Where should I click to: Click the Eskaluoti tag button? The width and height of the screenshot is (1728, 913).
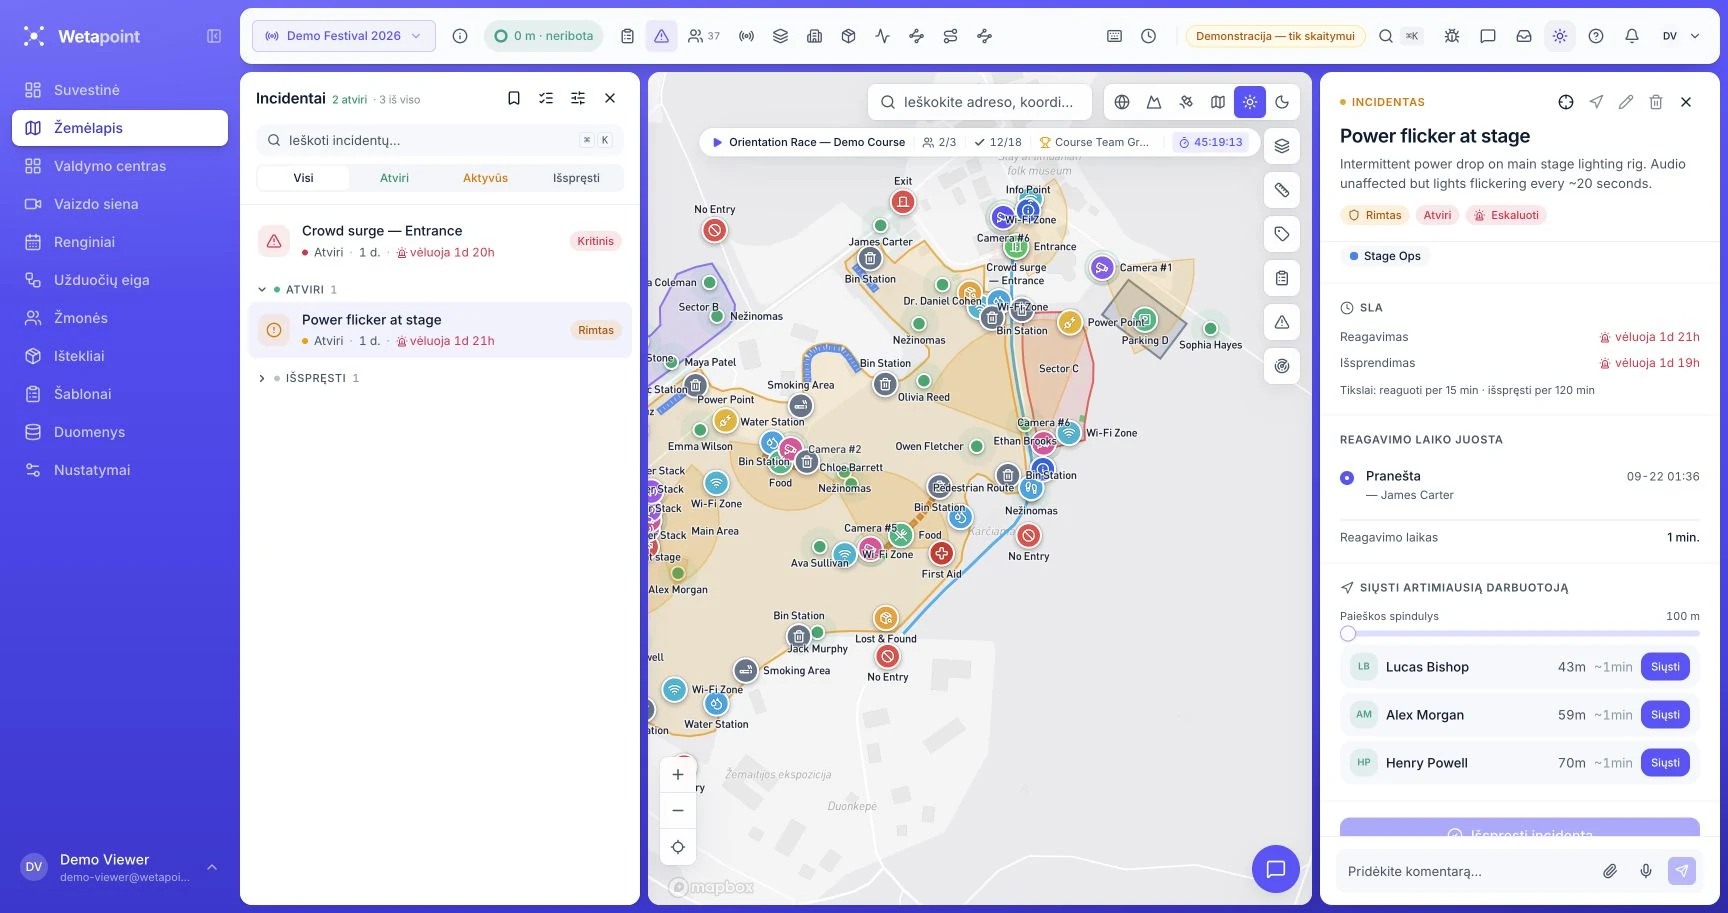(1506, 215)
